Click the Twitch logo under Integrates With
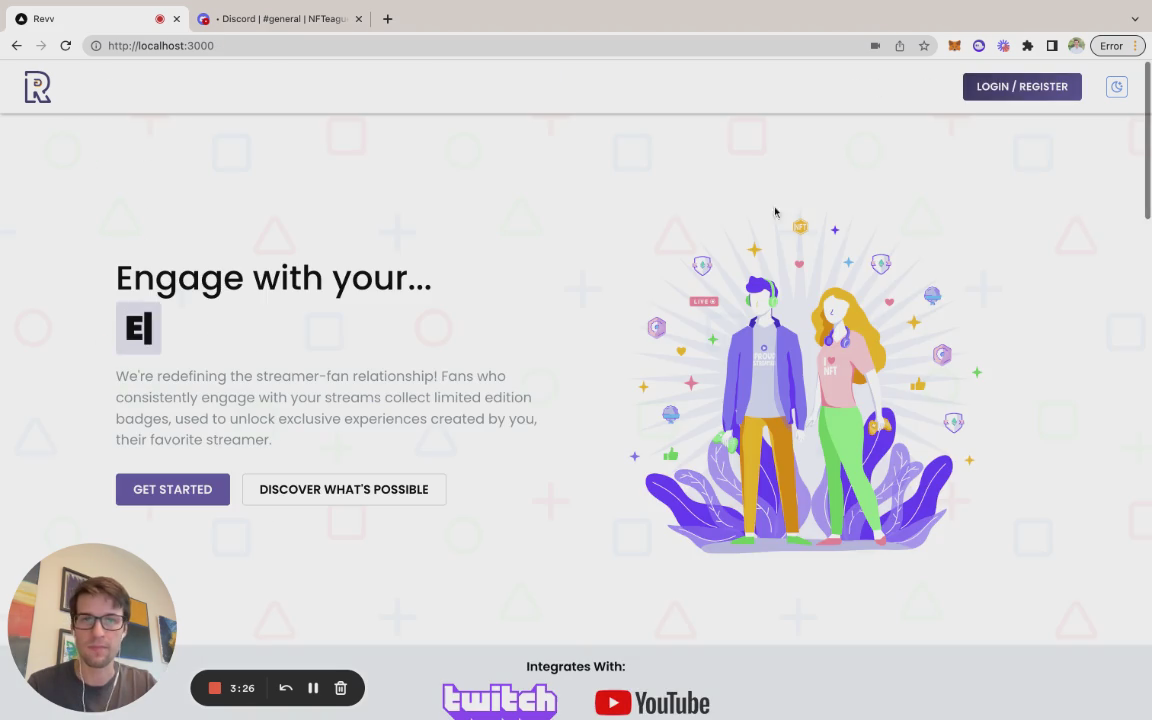Screen dimensions: 1152x720 click(500, 702)
